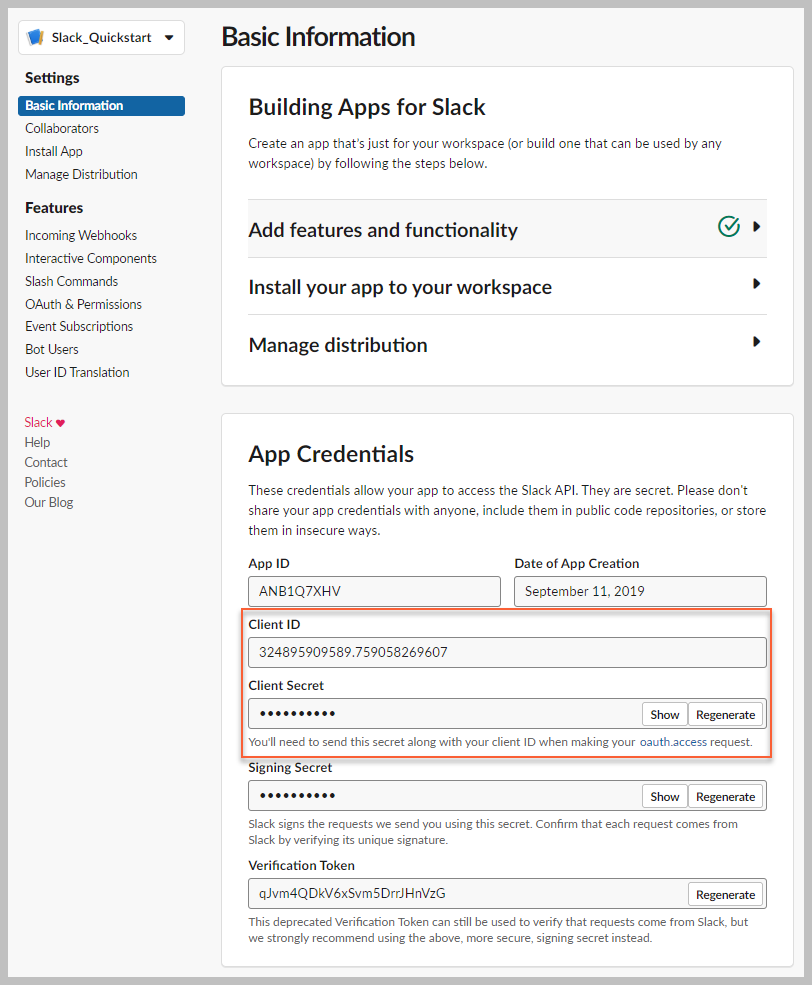Image resolution: width=812 pixels, height=985 pixels.
Task: Open User ID Translation page
Action: click(x=77, y=372)
